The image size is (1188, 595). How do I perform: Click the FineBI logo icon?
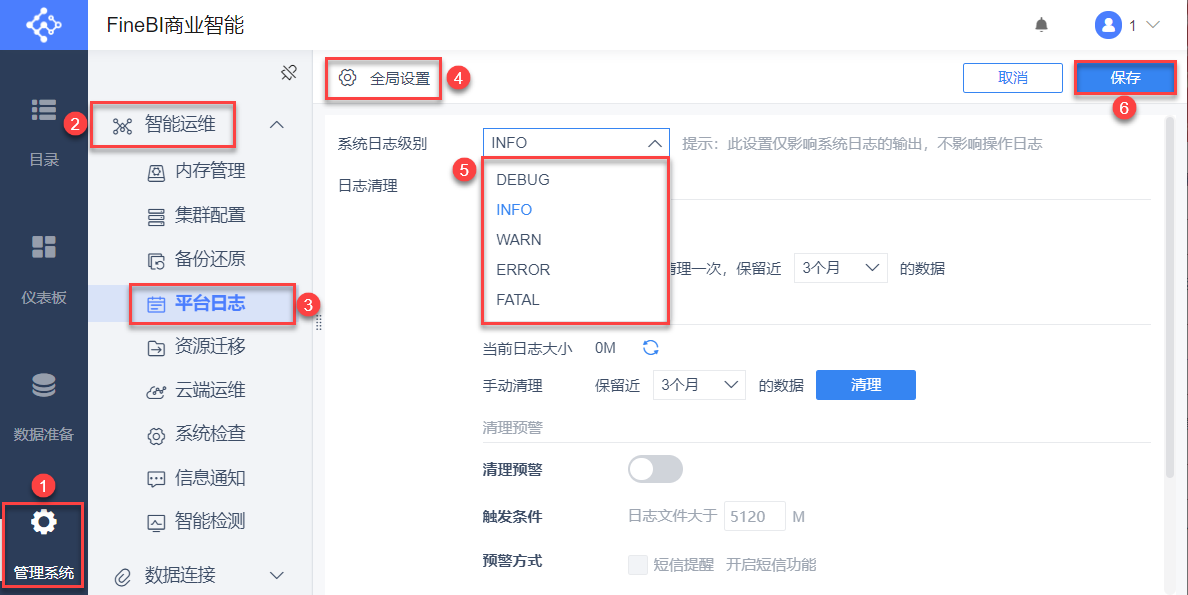[44, 24]
